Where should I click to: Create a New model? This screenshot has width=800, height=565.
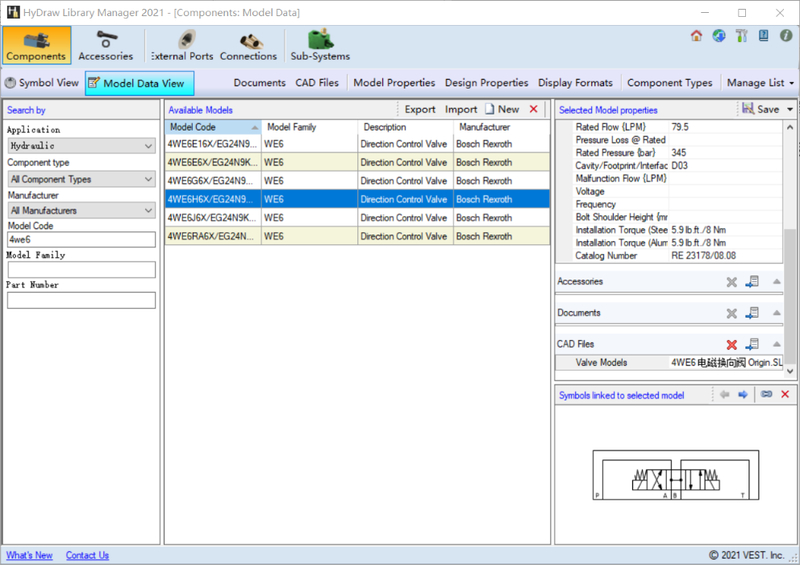point(502,109)
